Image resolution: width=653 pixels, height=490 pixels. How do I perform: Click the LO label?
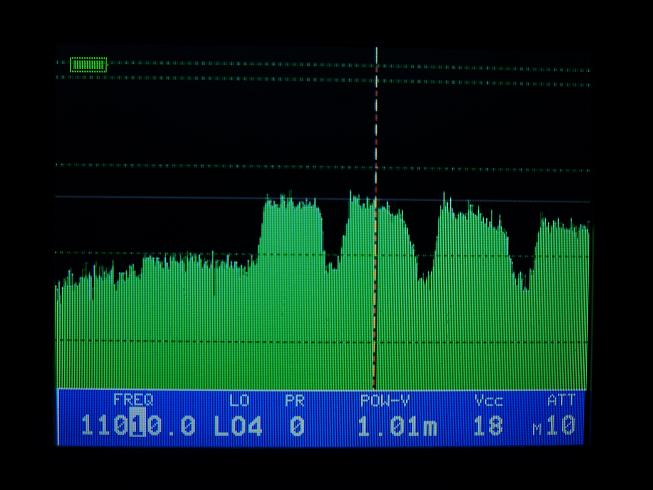[239, 400]
